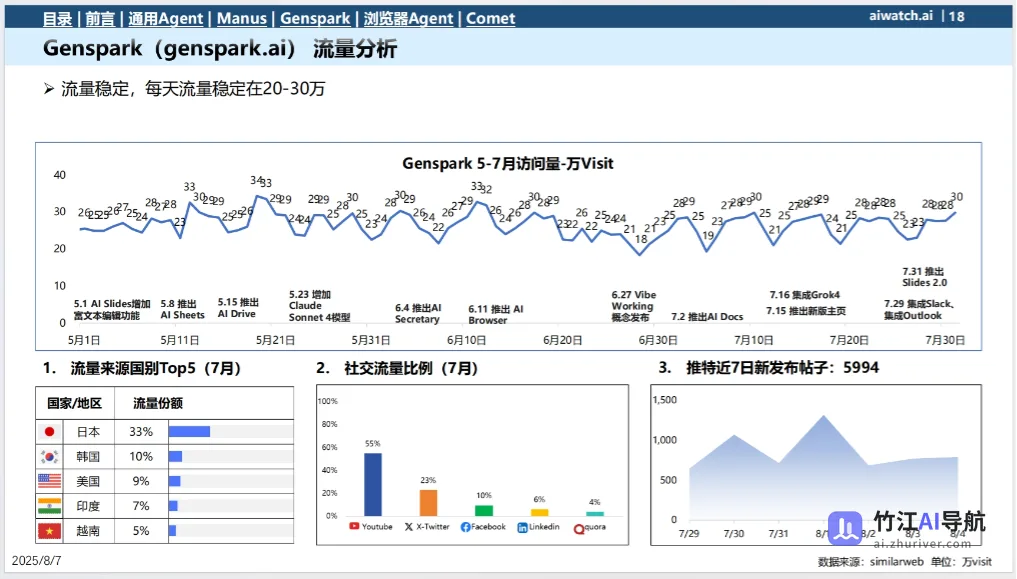The height and width of the screenshot is (579, 1017).
Task: Click the 7% share value for India
Action: [141, 506]
